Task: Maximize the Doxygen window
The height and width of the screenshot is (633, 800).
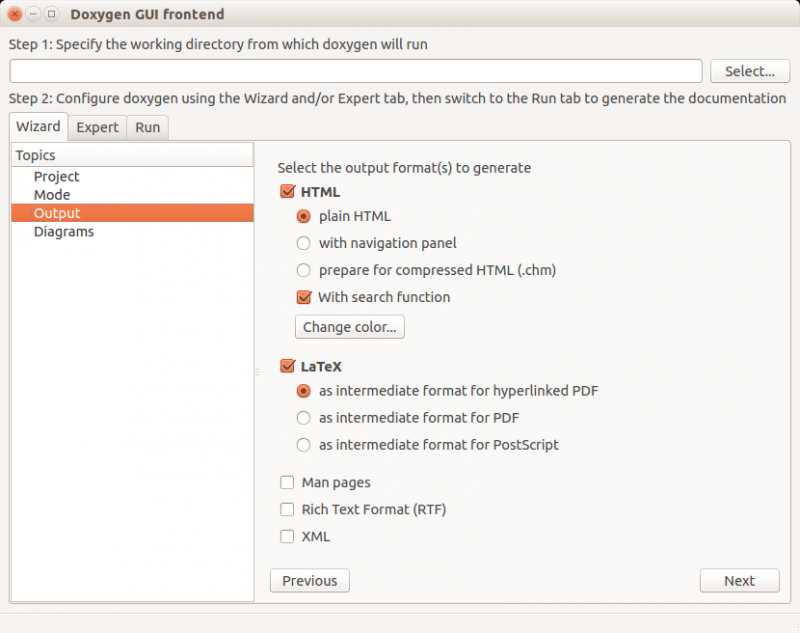Action: (51, 15)
